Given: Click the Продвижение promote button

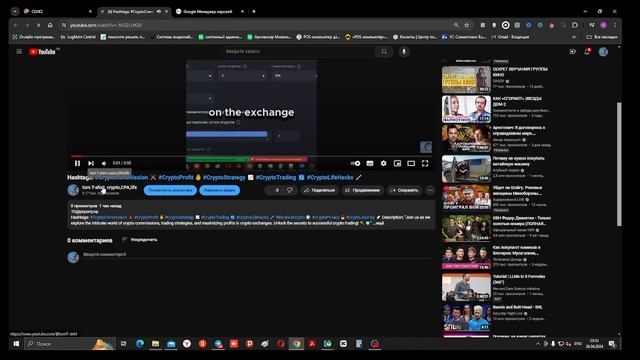Looking at the screenshot, I should 362,190.
